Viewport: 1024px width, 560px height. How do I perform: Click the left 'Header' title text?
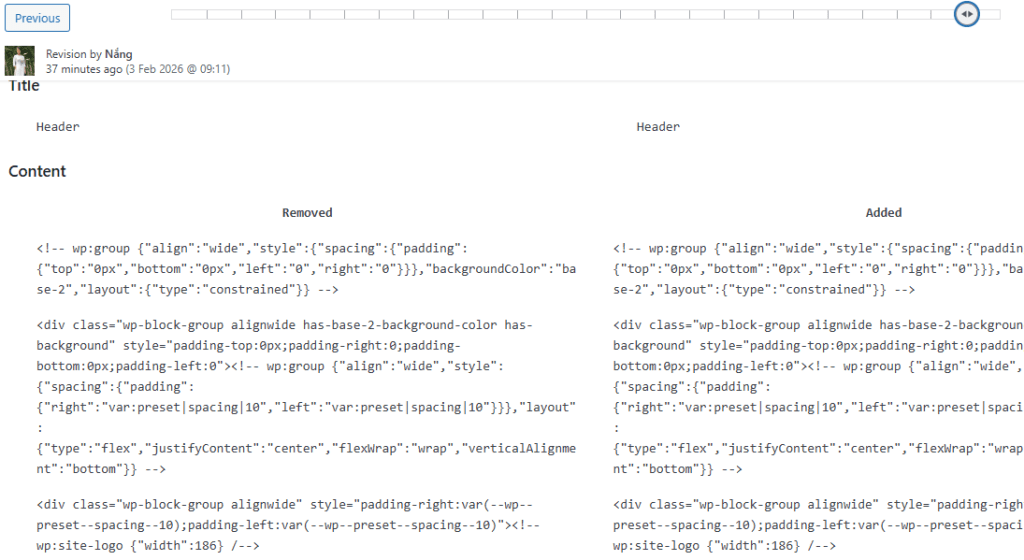click(x=58, y=127)
